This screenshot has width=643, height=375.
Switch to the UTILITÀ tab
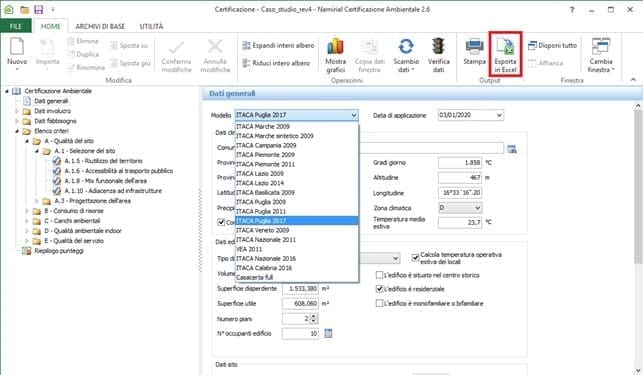click(x=151, y=26)
